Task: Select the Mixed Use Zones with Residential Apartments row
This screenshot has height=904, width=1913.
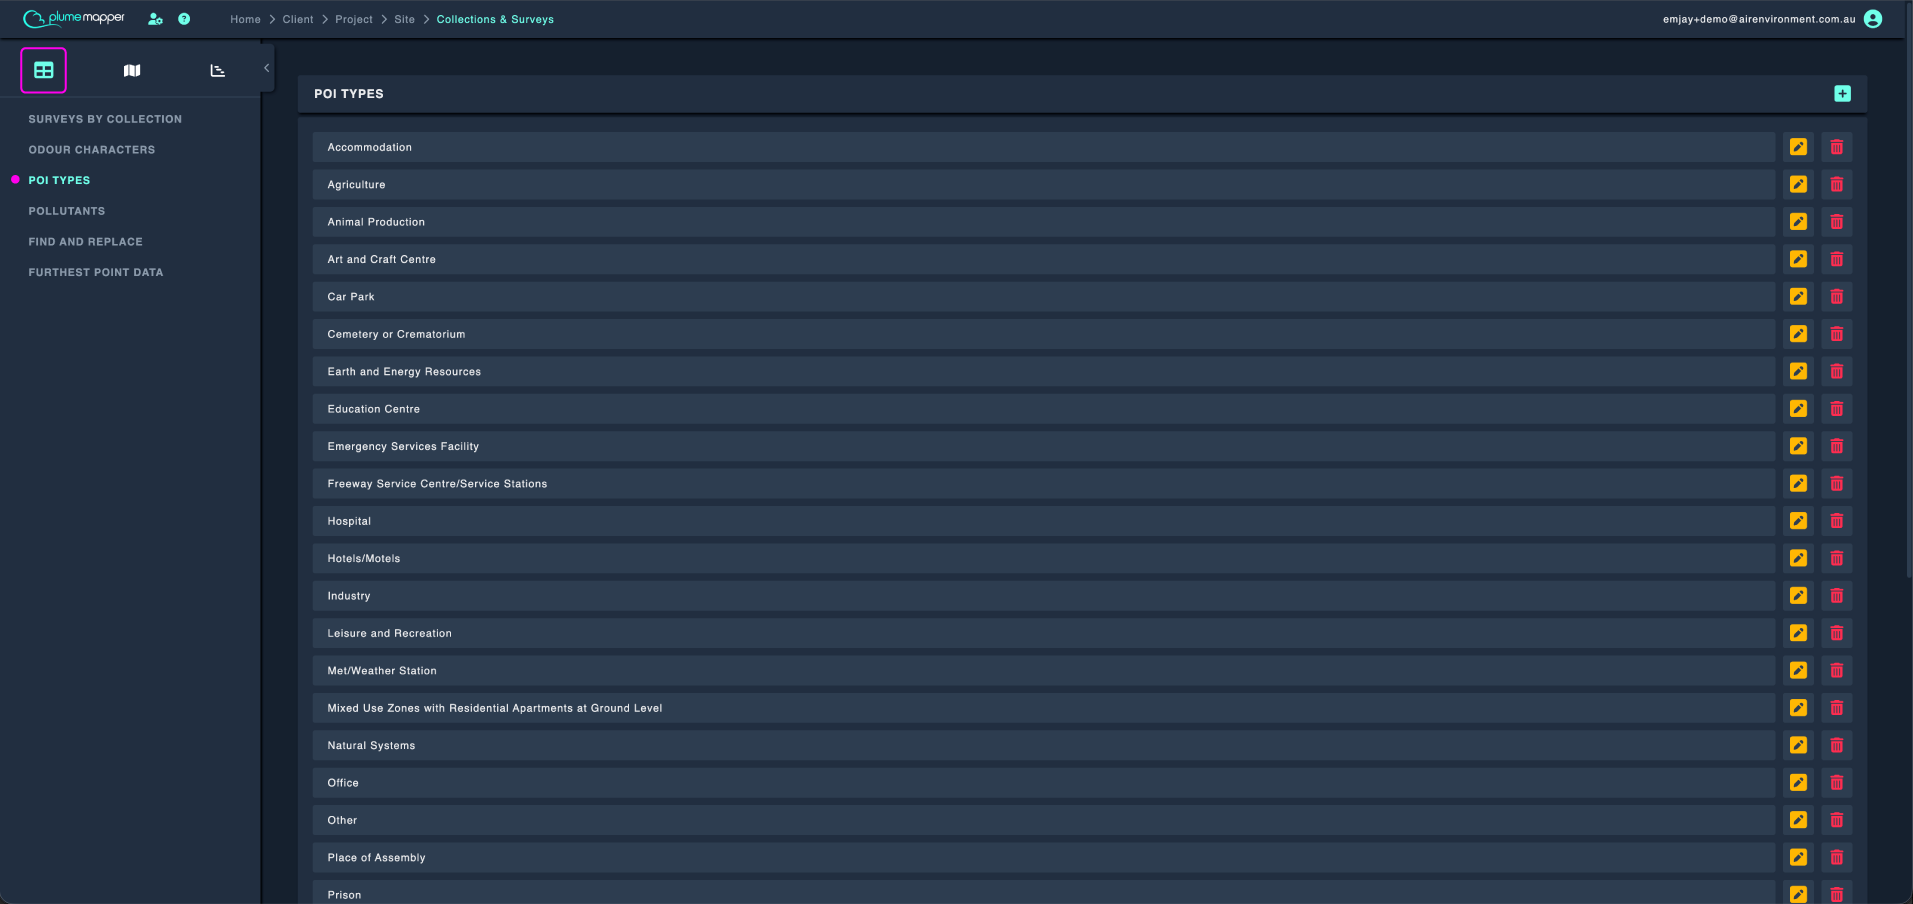Action: pyautogui.click(x=1043, y=708)
